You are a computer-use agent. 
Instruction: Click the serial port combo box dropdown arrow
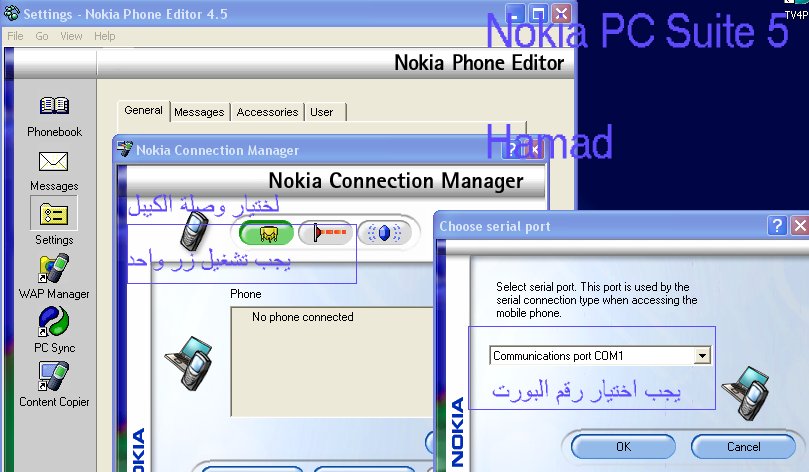coord(702,355)
